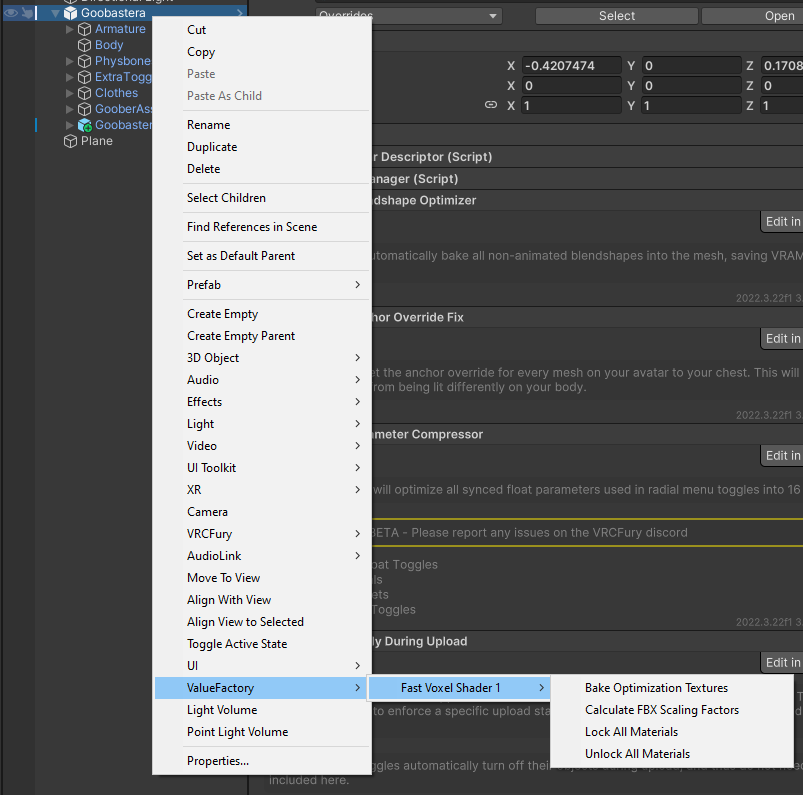Click the Goobastera prefab cube icon
Image resolution: width=803 pixels, height=795 pixels.
click(71, 13)
